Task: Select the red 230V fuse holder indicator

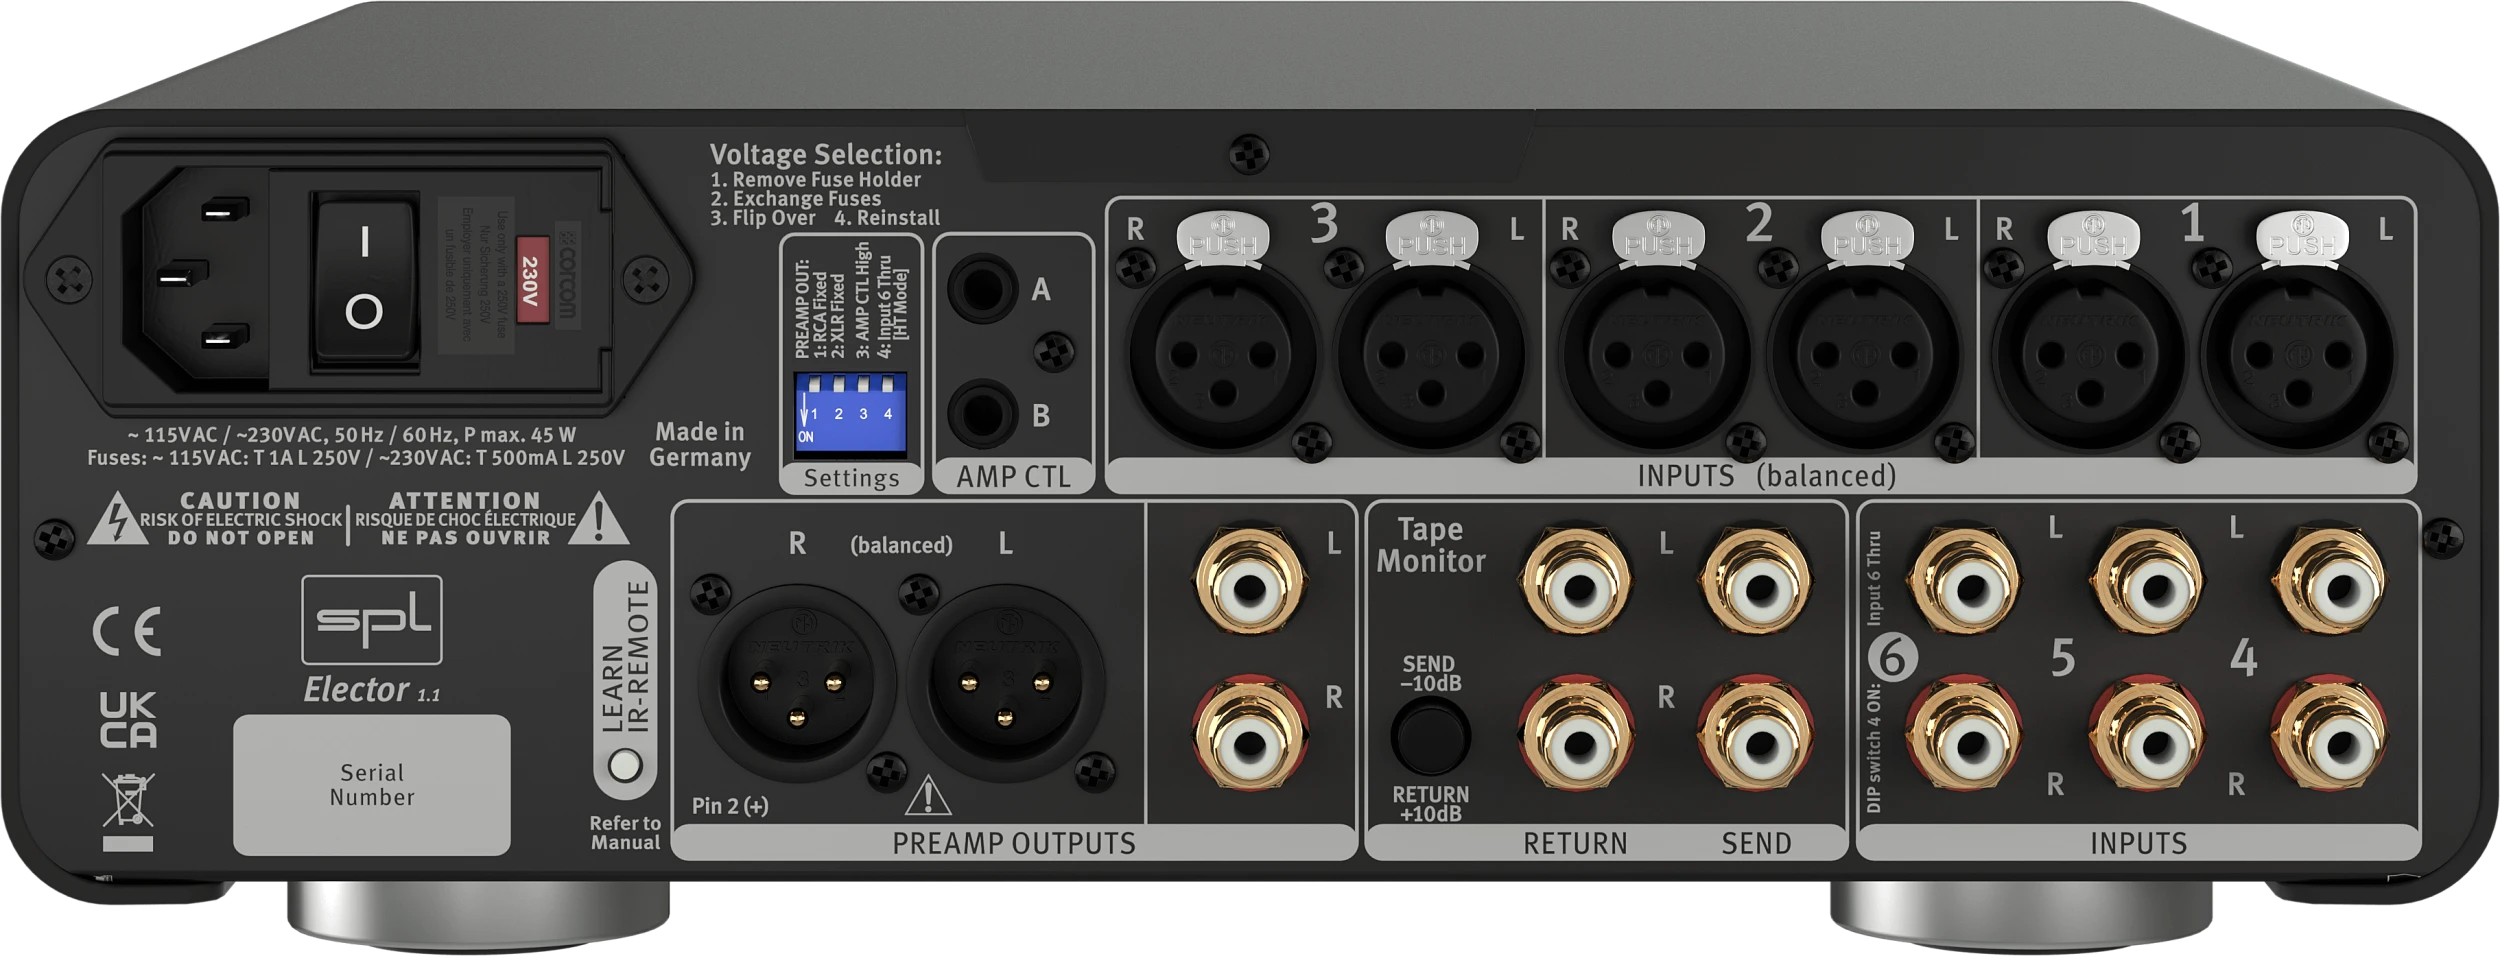Action: [531, 279]
